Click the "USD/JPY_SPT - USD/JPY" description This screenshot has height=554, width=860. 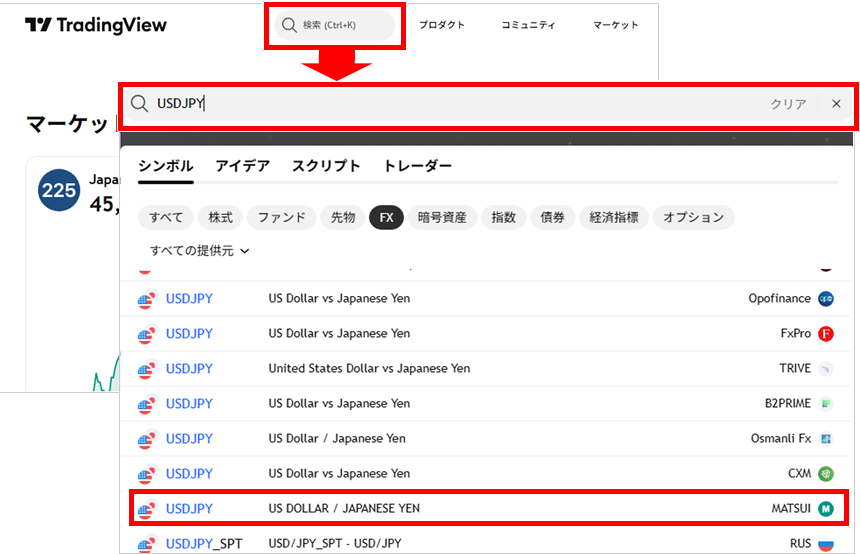[x=335, y=544]
